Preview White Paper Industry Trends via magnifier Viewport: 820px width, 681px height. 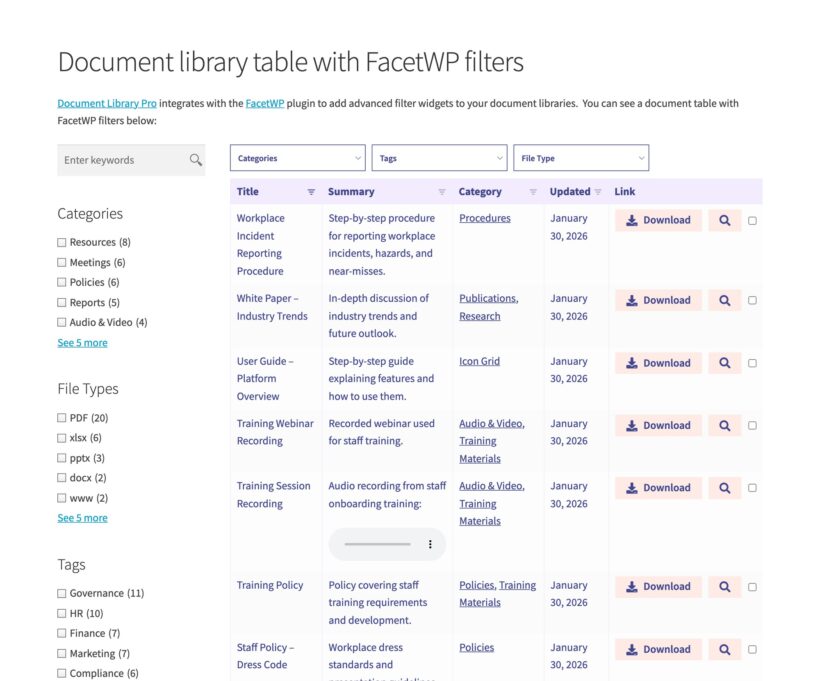click(724, 300)
